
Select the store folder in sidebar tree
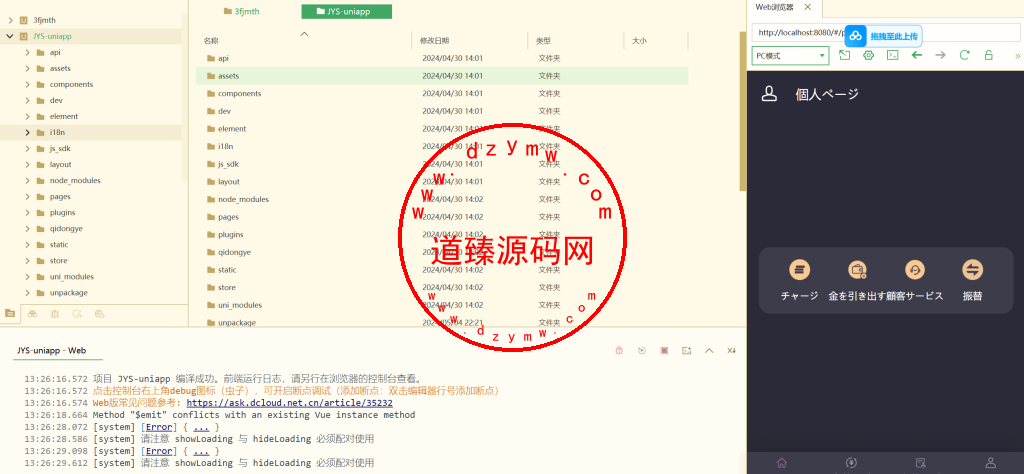59,261
